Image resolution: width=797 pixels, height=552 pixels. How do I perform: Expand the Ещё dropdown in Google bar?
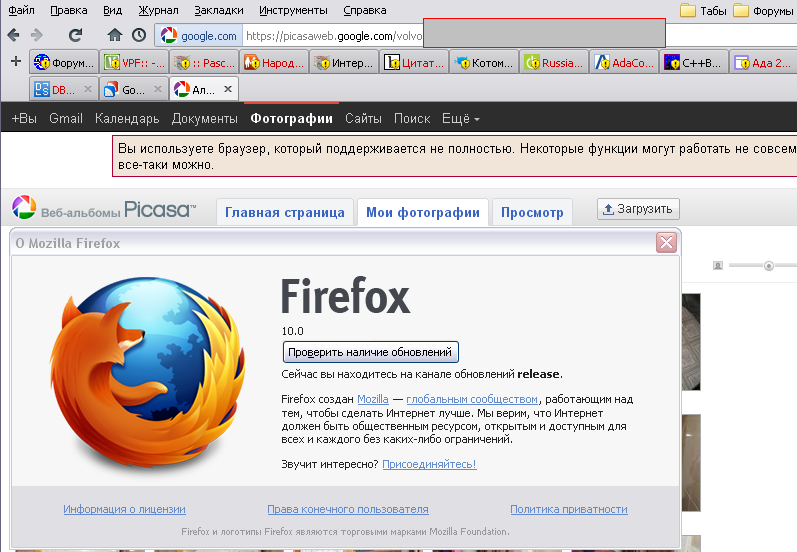461,118
